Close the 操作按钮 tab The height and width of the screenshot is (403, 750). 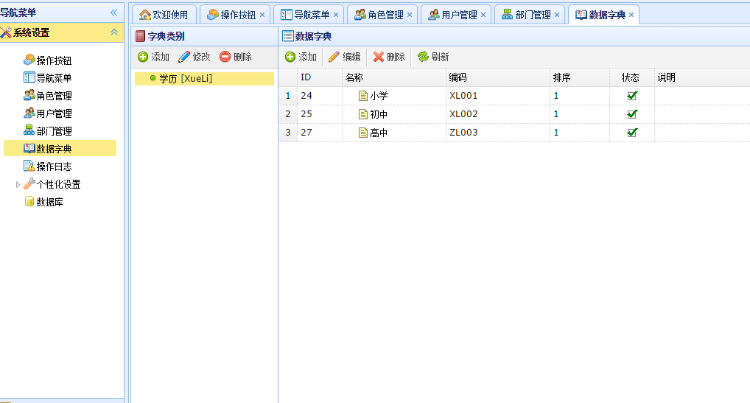(262, 15)
